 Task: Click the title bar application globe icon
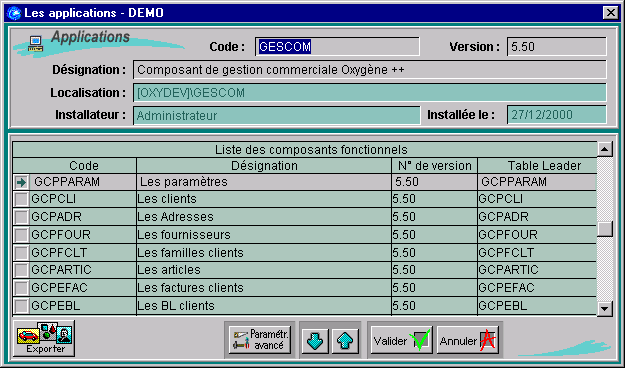pyautogui.click(x=14, y=13)
